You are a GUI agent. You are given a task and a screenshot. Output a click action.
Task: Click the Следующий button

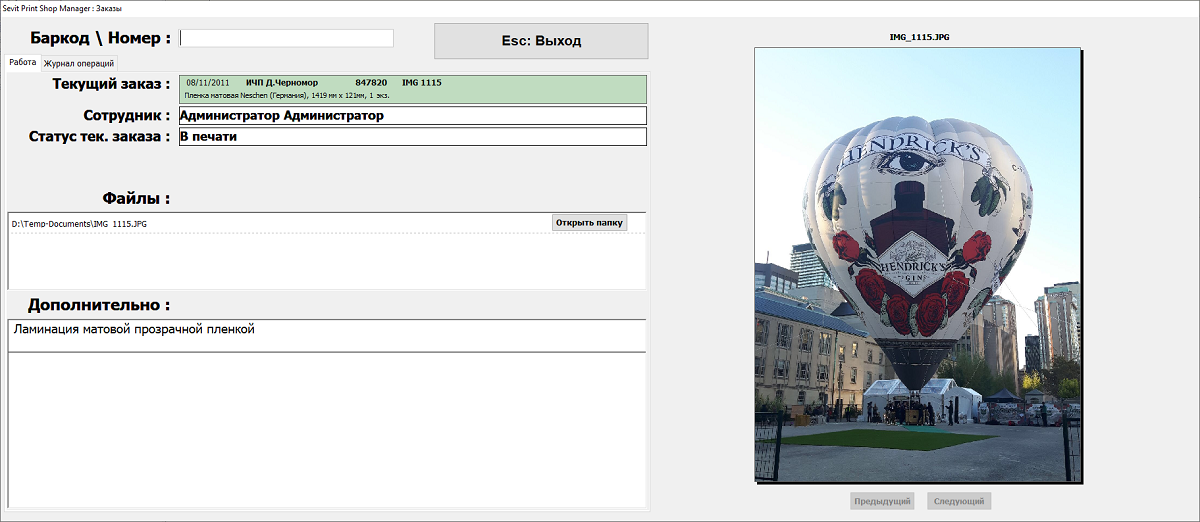tap(959, 501)
